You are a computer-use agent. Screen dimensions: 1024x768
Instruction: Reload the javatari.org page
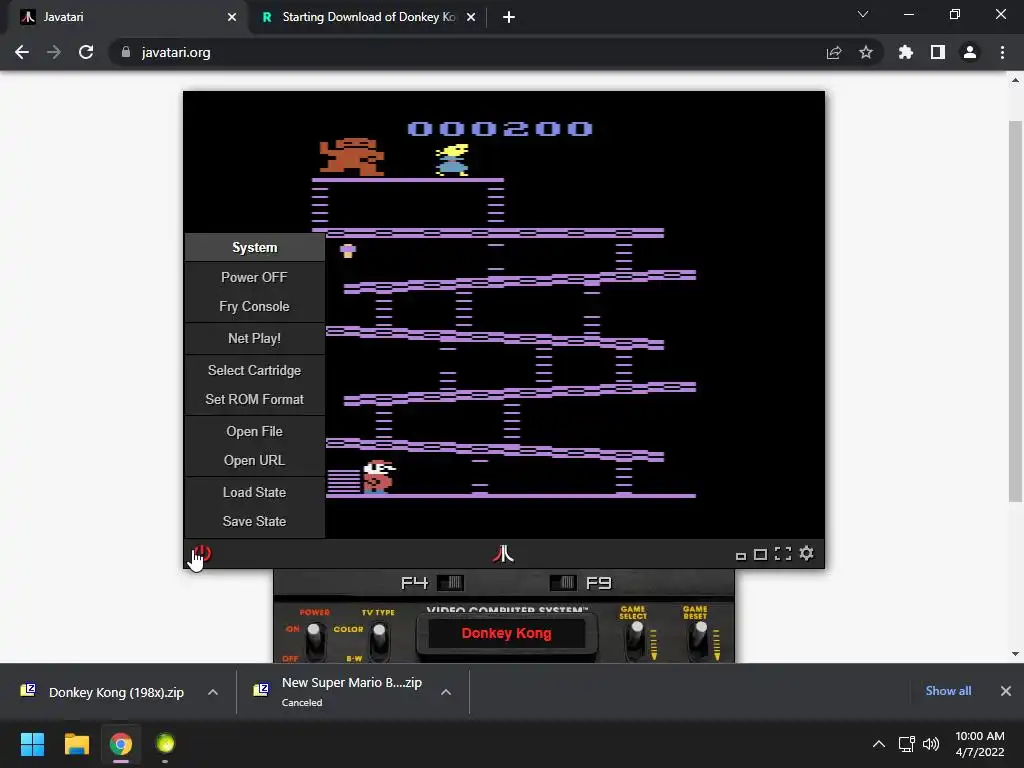click(86, 52)
